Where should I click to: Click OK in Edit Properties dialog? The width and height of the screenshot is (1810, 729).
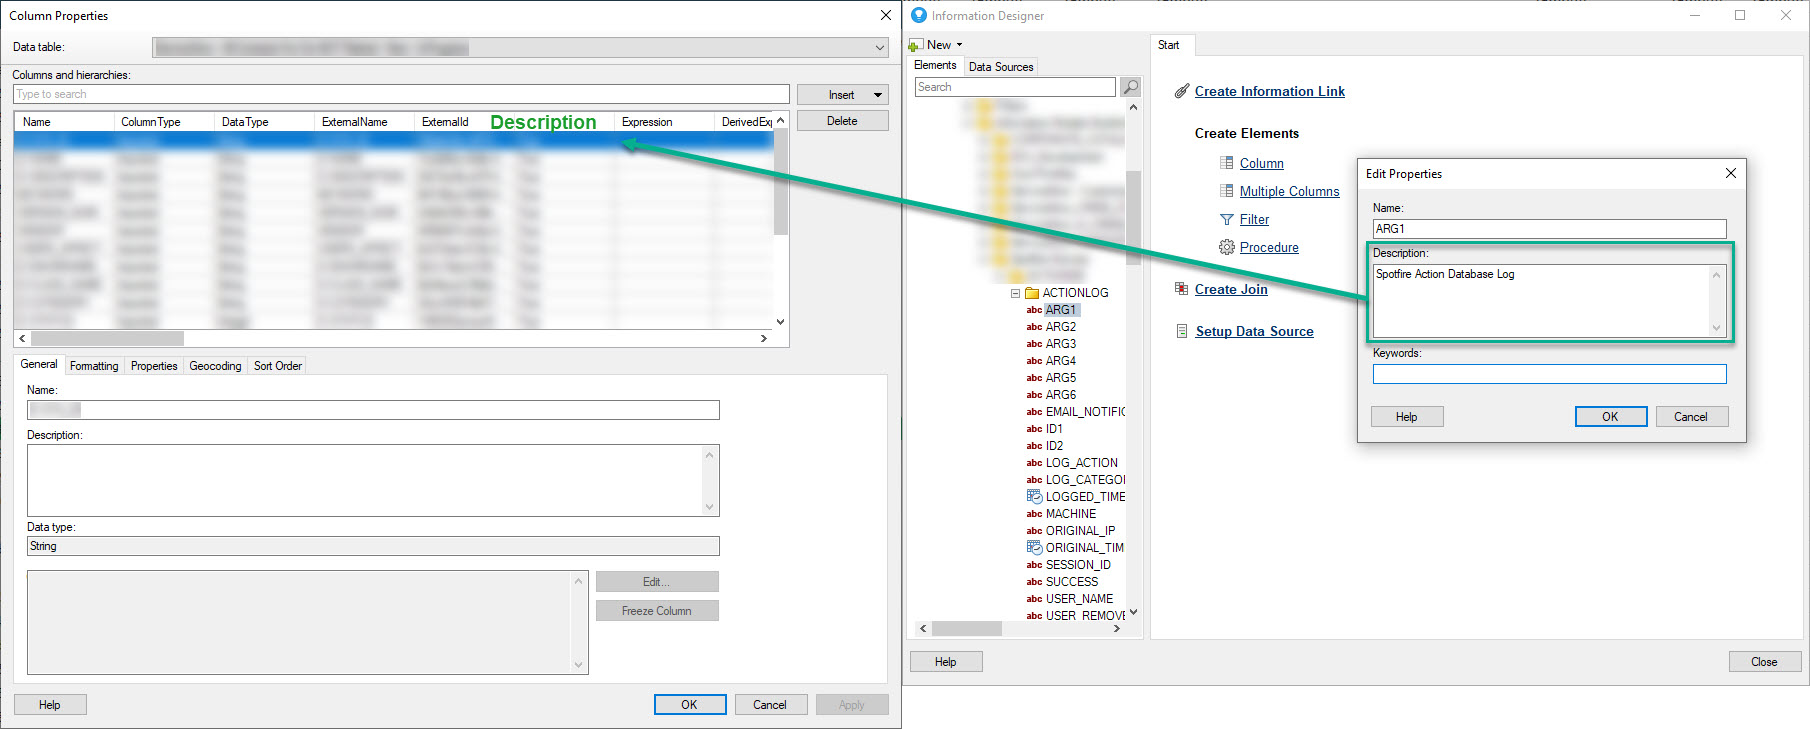pyautogui.click(x=1610, y=417)
